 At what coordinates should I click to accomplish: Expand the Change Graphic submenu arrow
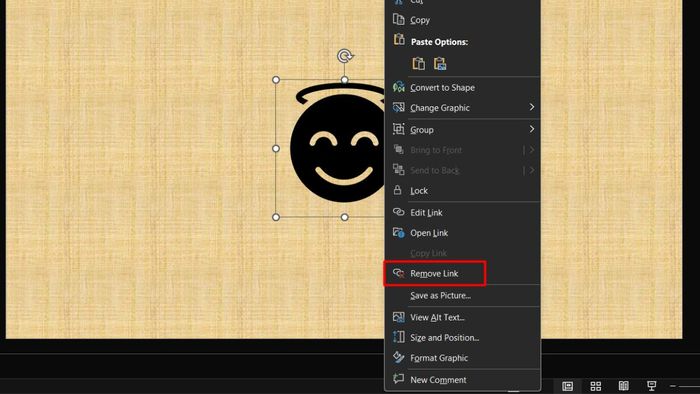click(x=532, y=107)
